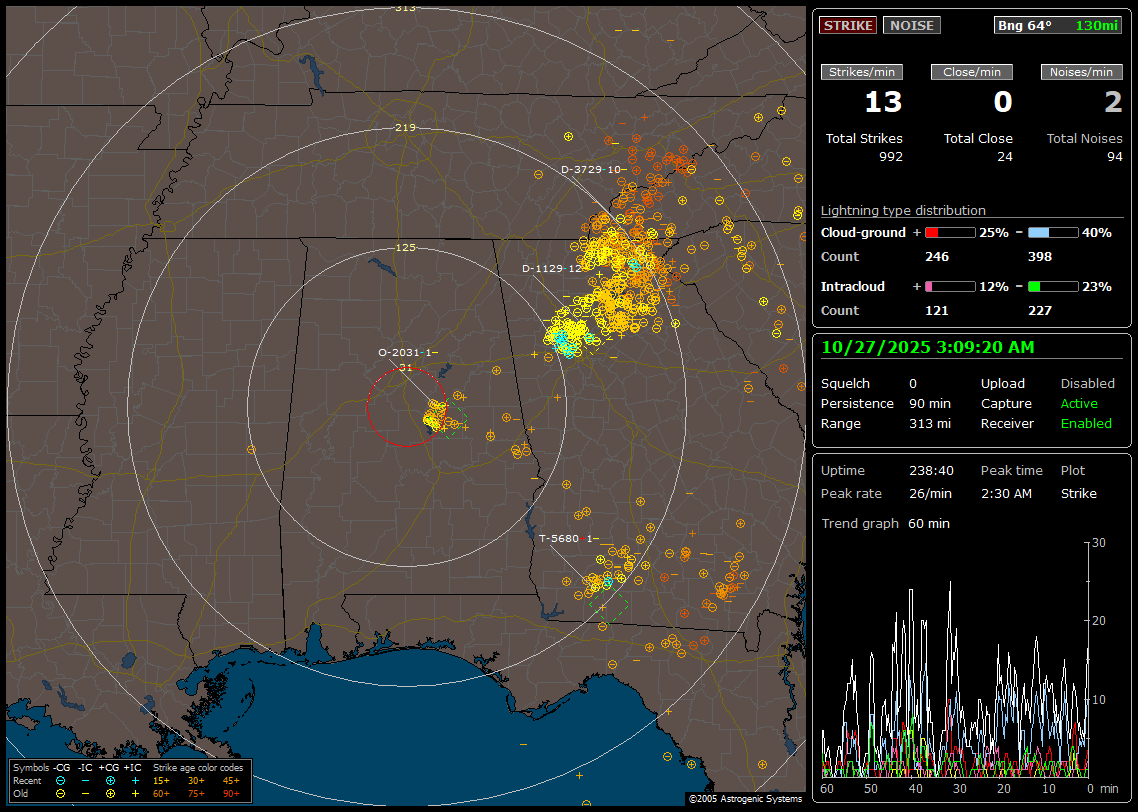Toggle the STRIKE indicator

coord(847,25)
